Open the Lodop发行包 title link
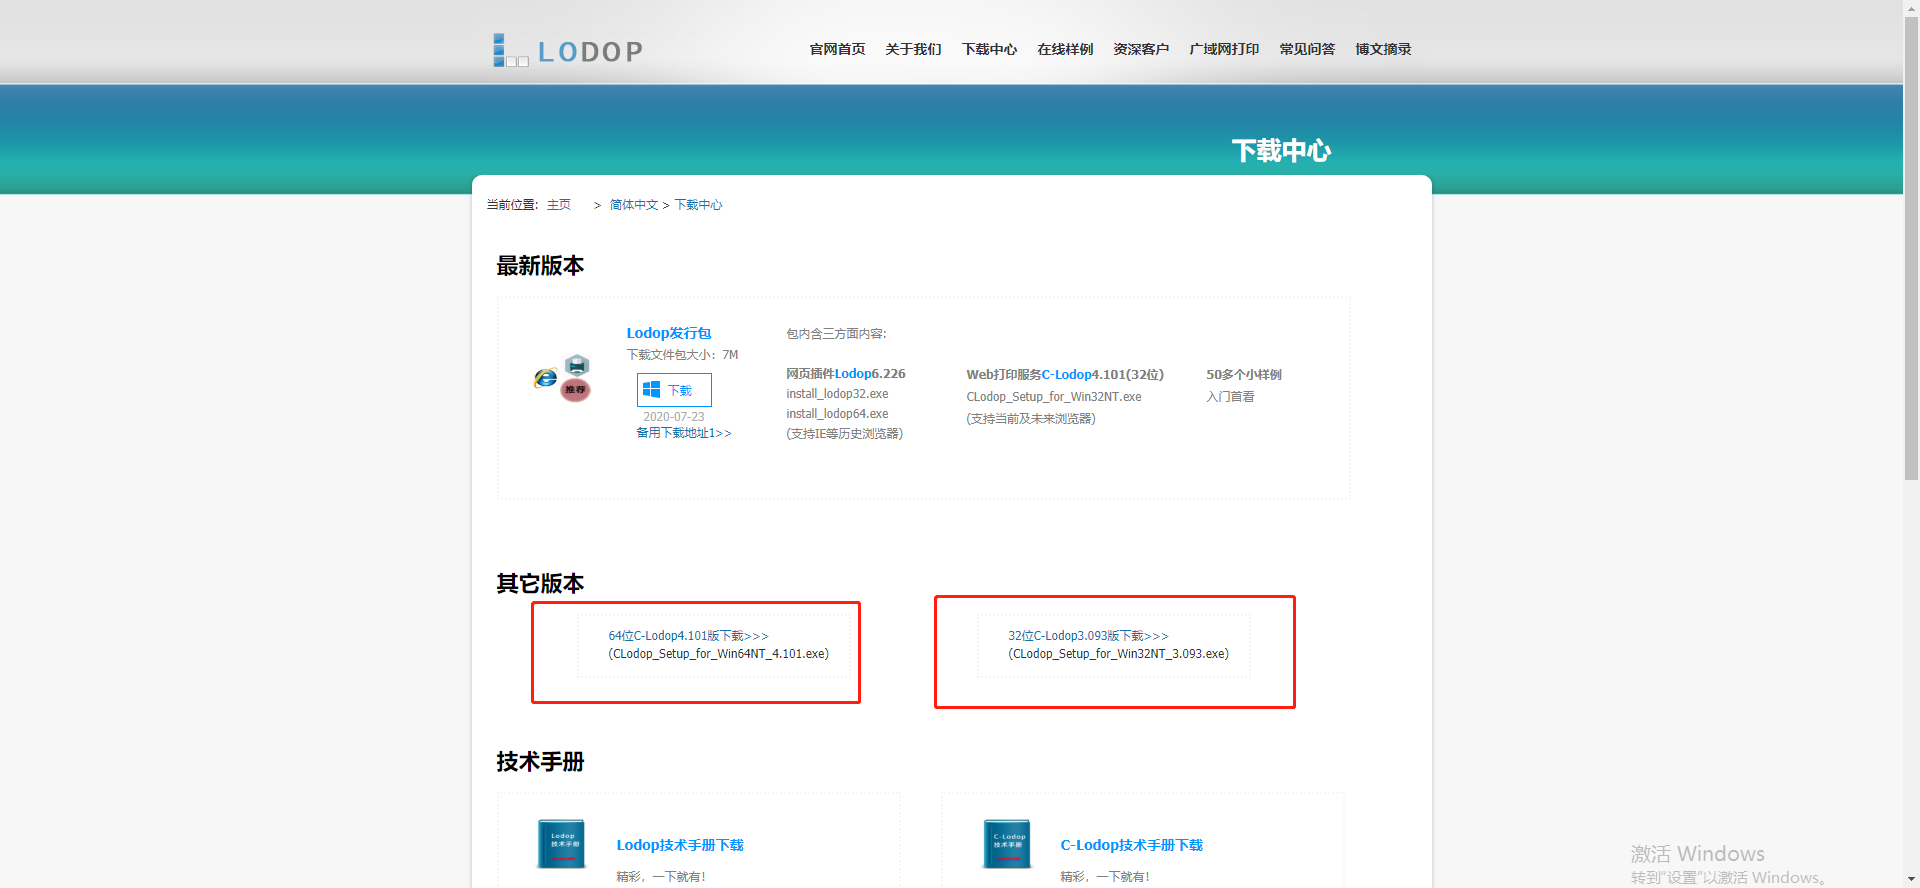 point(669,333)
